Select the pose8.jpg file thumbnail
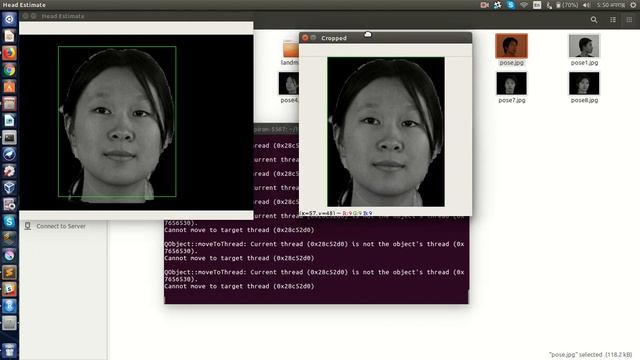 coord(584,83)
